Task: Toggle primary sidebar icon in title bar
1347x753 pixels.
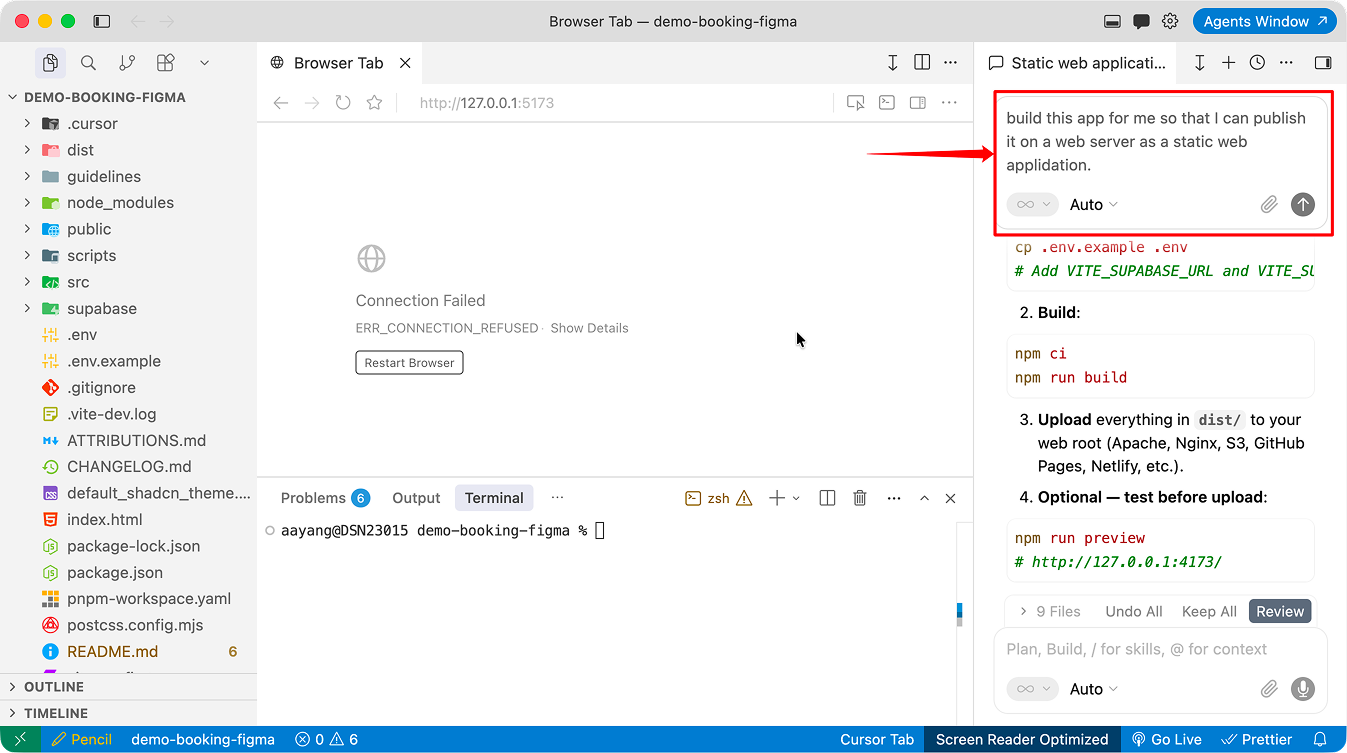Action: tap(102, 21)
